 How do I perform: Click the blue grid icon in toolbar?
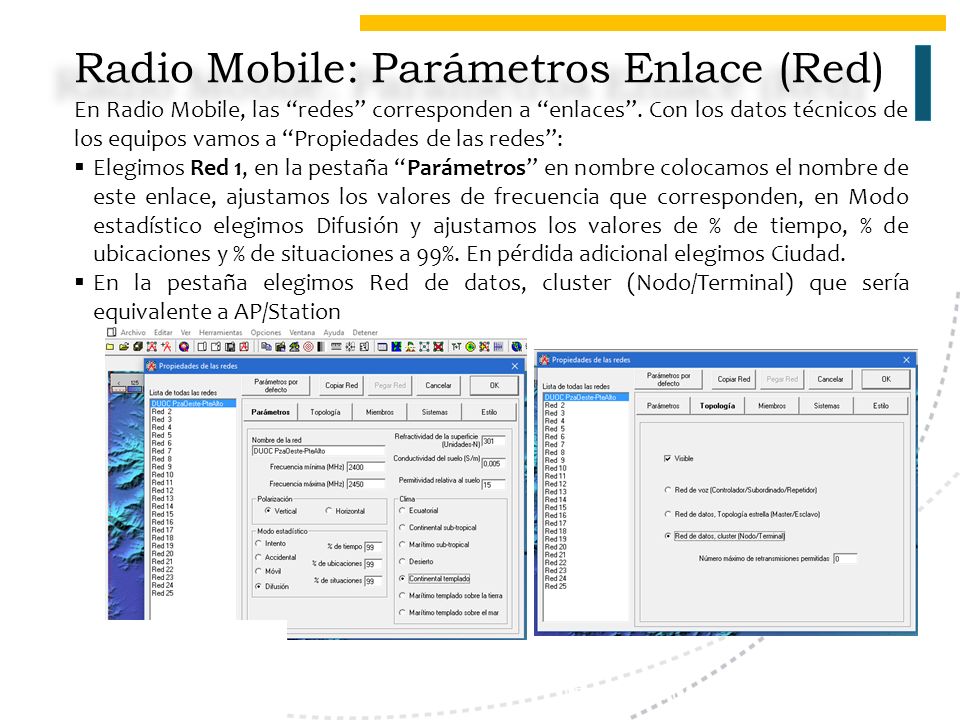coord(498,347)
